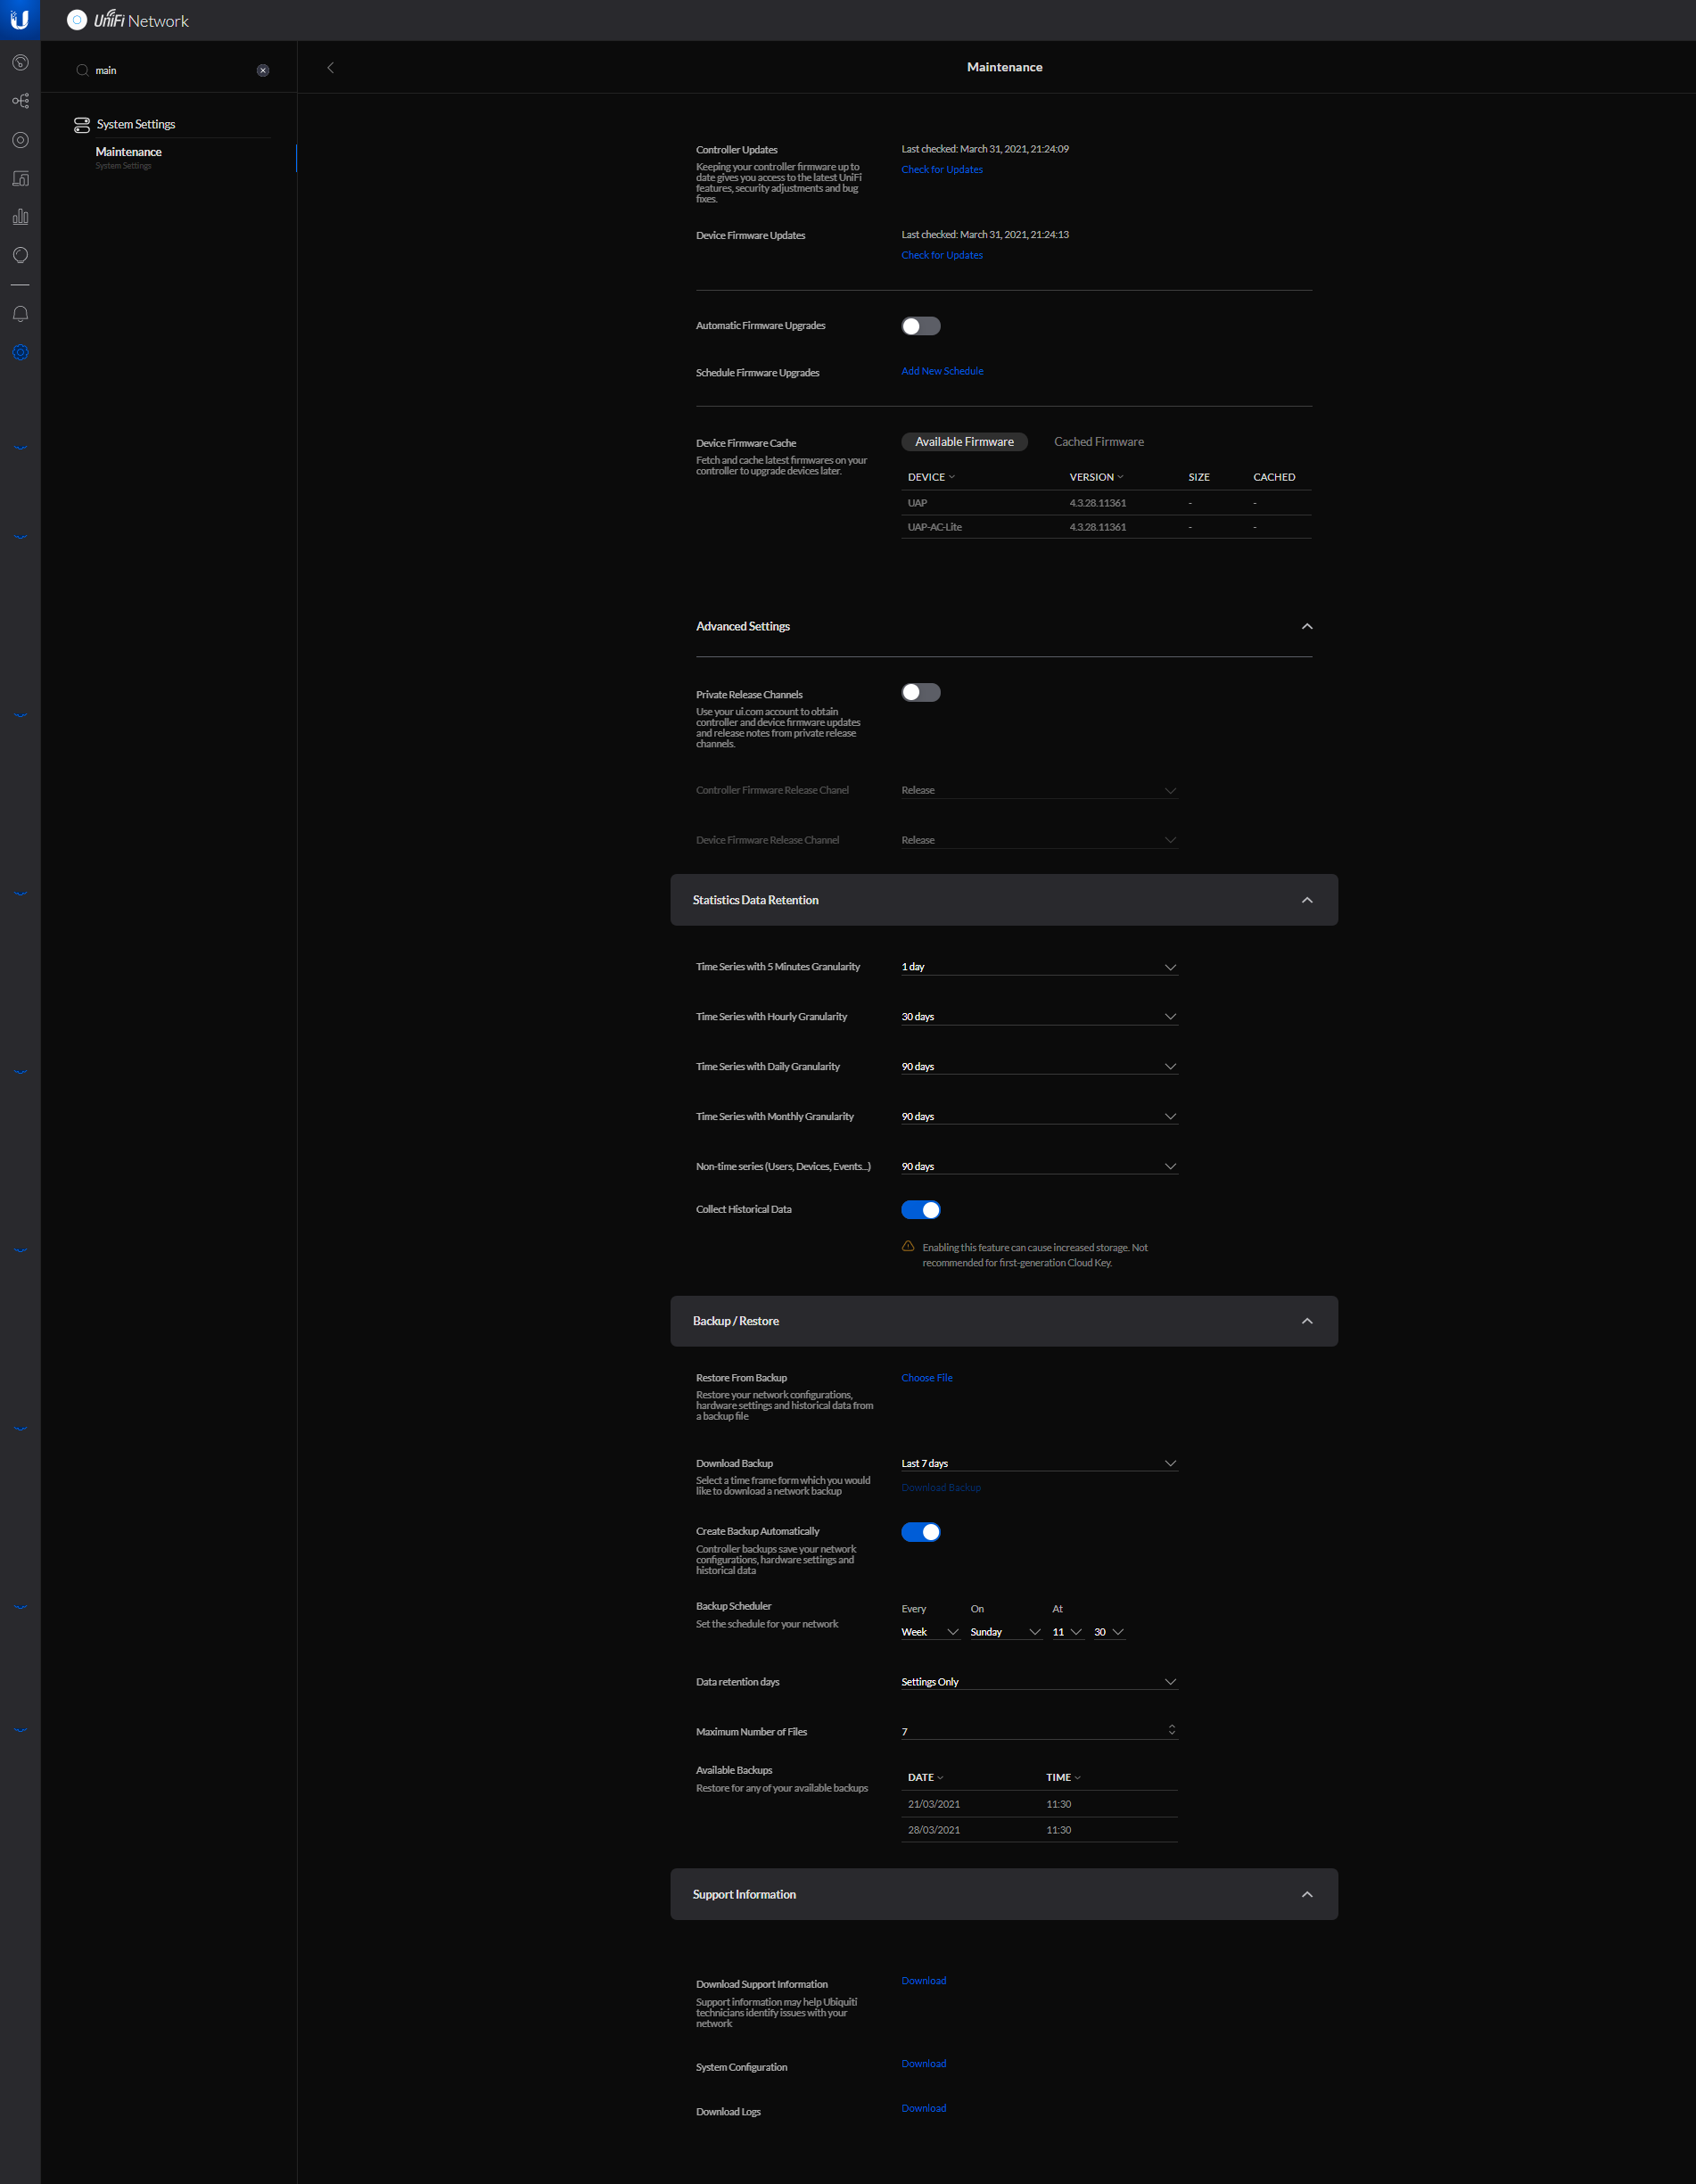Open the Alerts bell icon
This screenshot has width=1696, height=2184.
tap(20, 314)
